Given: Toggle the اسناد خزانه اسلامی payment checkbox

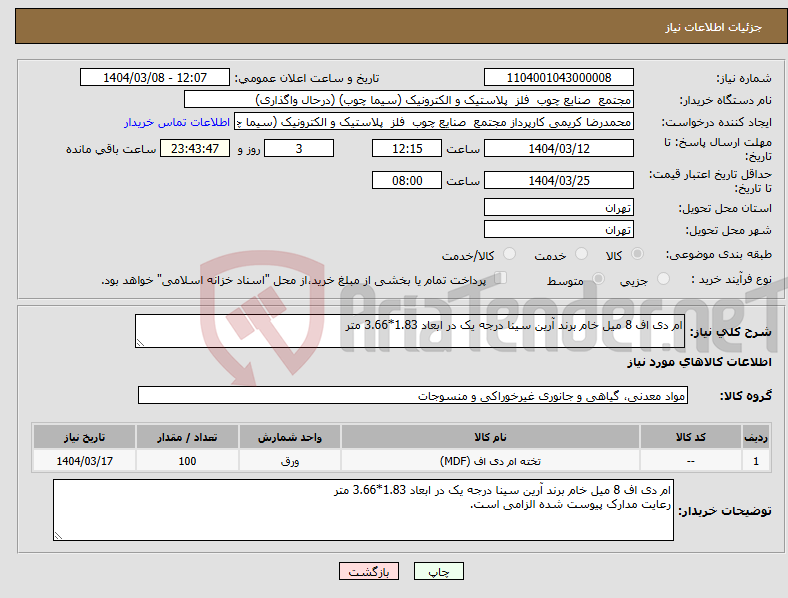Looking at the screenshot, I should [x=501, y=278].
